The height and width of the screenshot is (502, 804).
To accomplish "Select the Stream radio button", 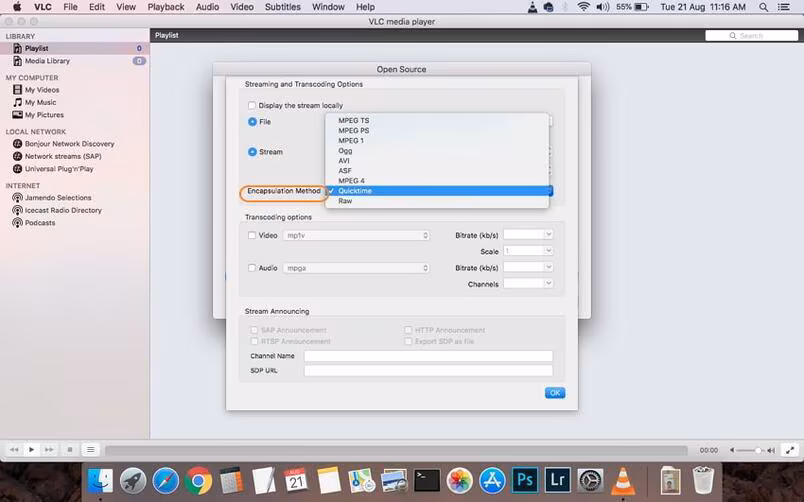I will (252, 152).
